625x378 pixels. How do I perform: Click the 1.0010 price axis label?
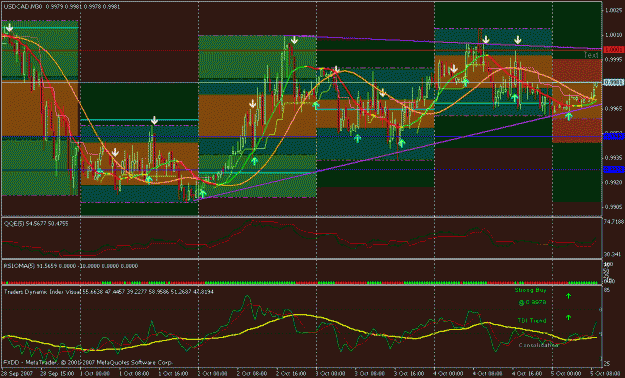(x=614, y=35)
